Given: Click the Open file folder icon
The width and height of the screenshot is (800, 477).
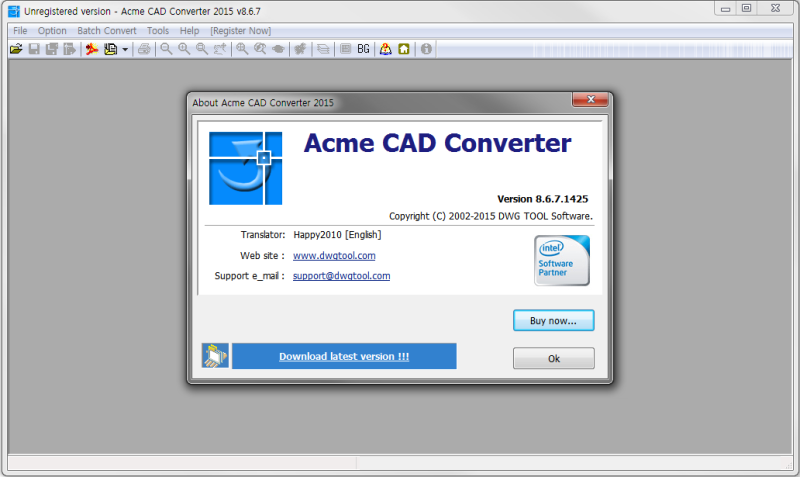Looking at the screenshot, I should click(16, 49).
